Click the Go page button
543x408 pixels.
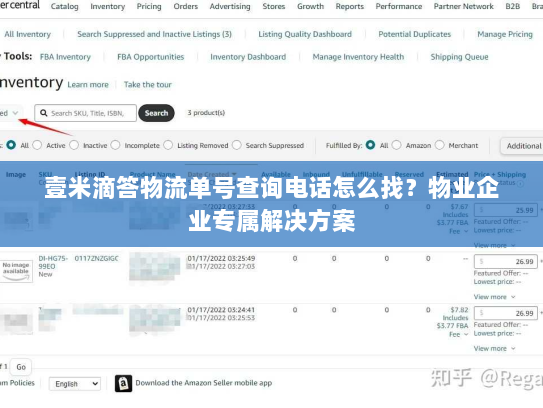click(21, 367)
